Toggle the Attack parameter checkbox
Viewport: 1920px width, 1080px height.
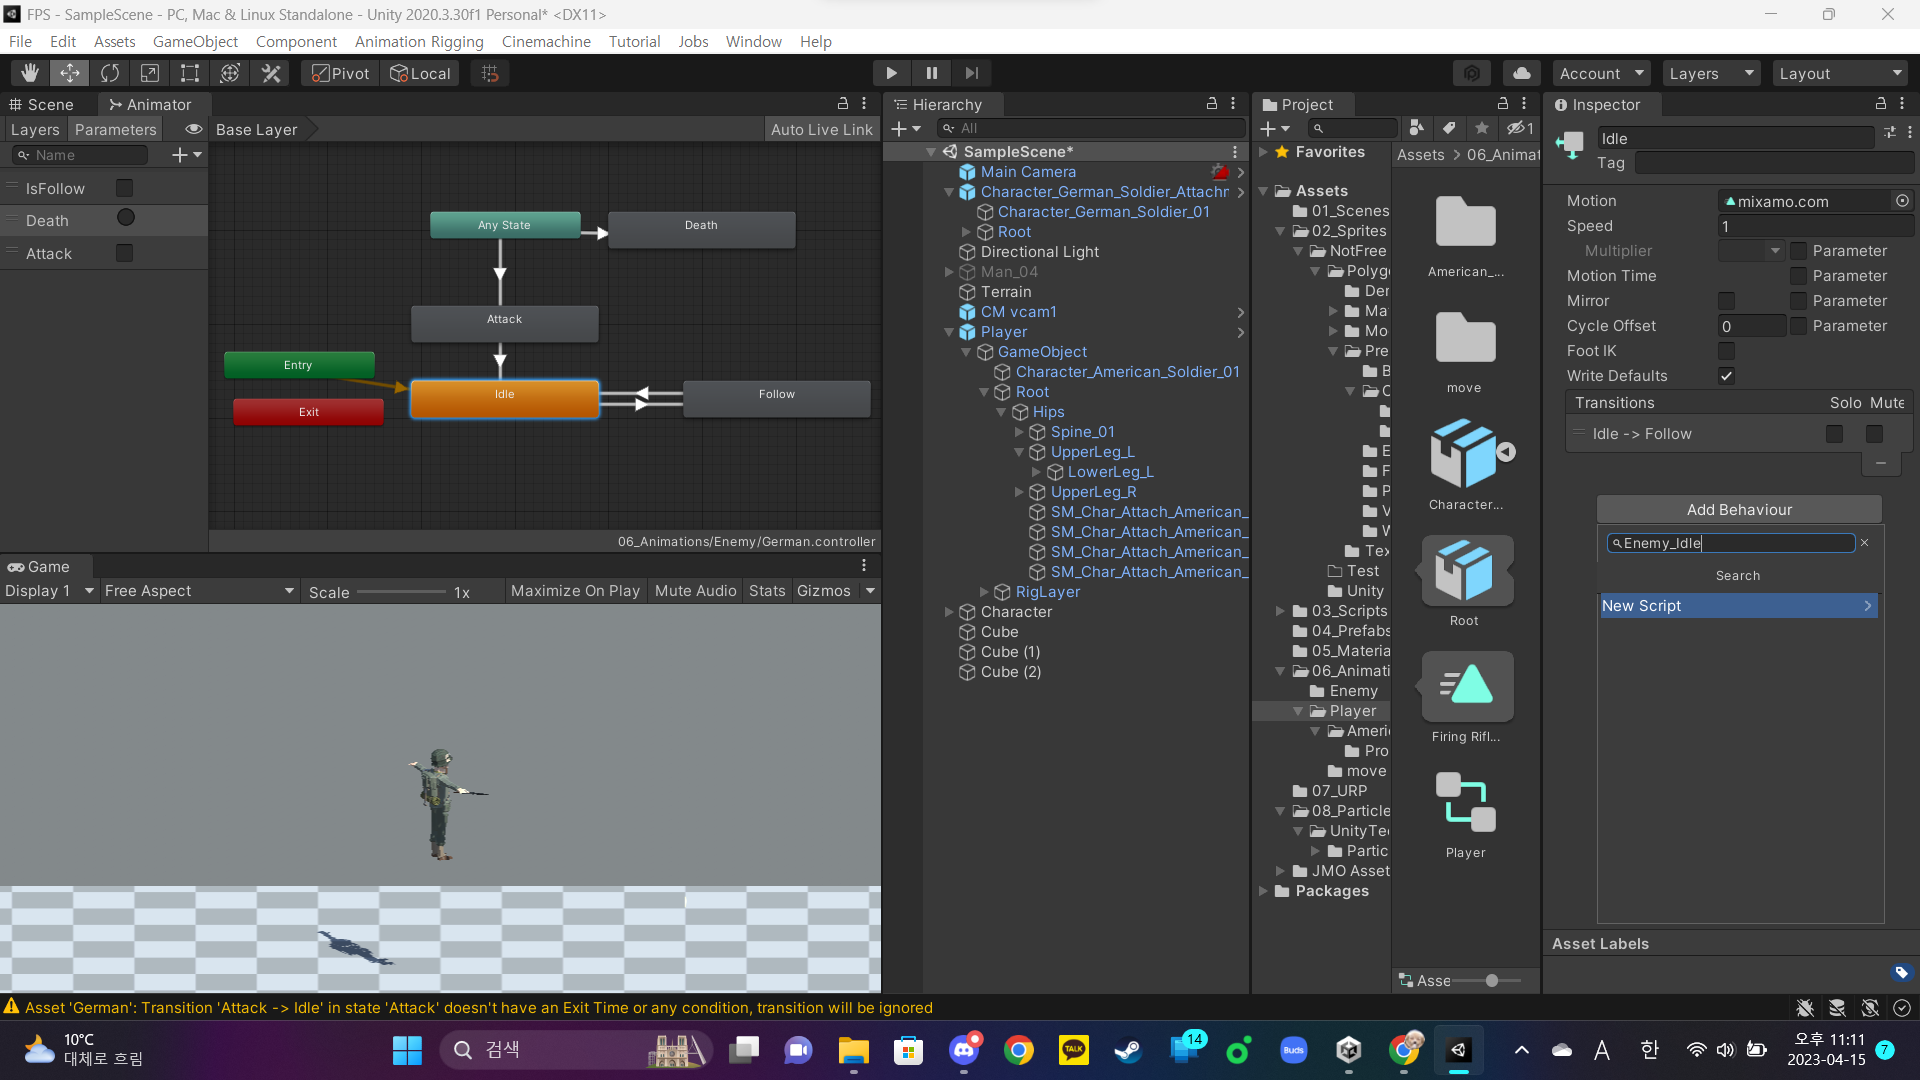(125, 253)
